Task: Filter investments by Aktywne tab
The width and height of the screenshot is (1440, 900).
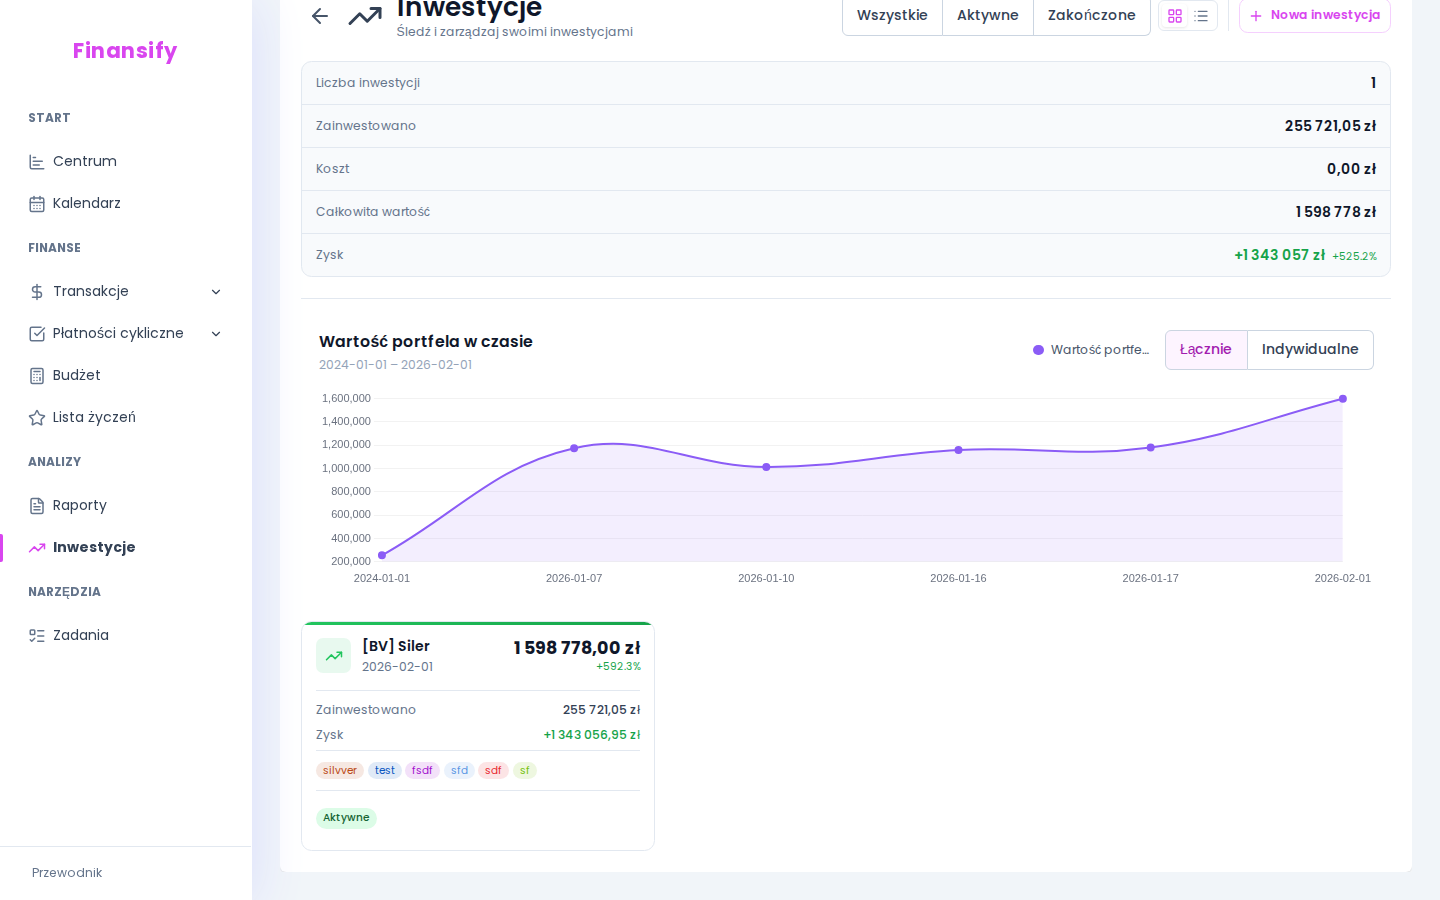Action: pyautogui.click(x=987, y=16)
